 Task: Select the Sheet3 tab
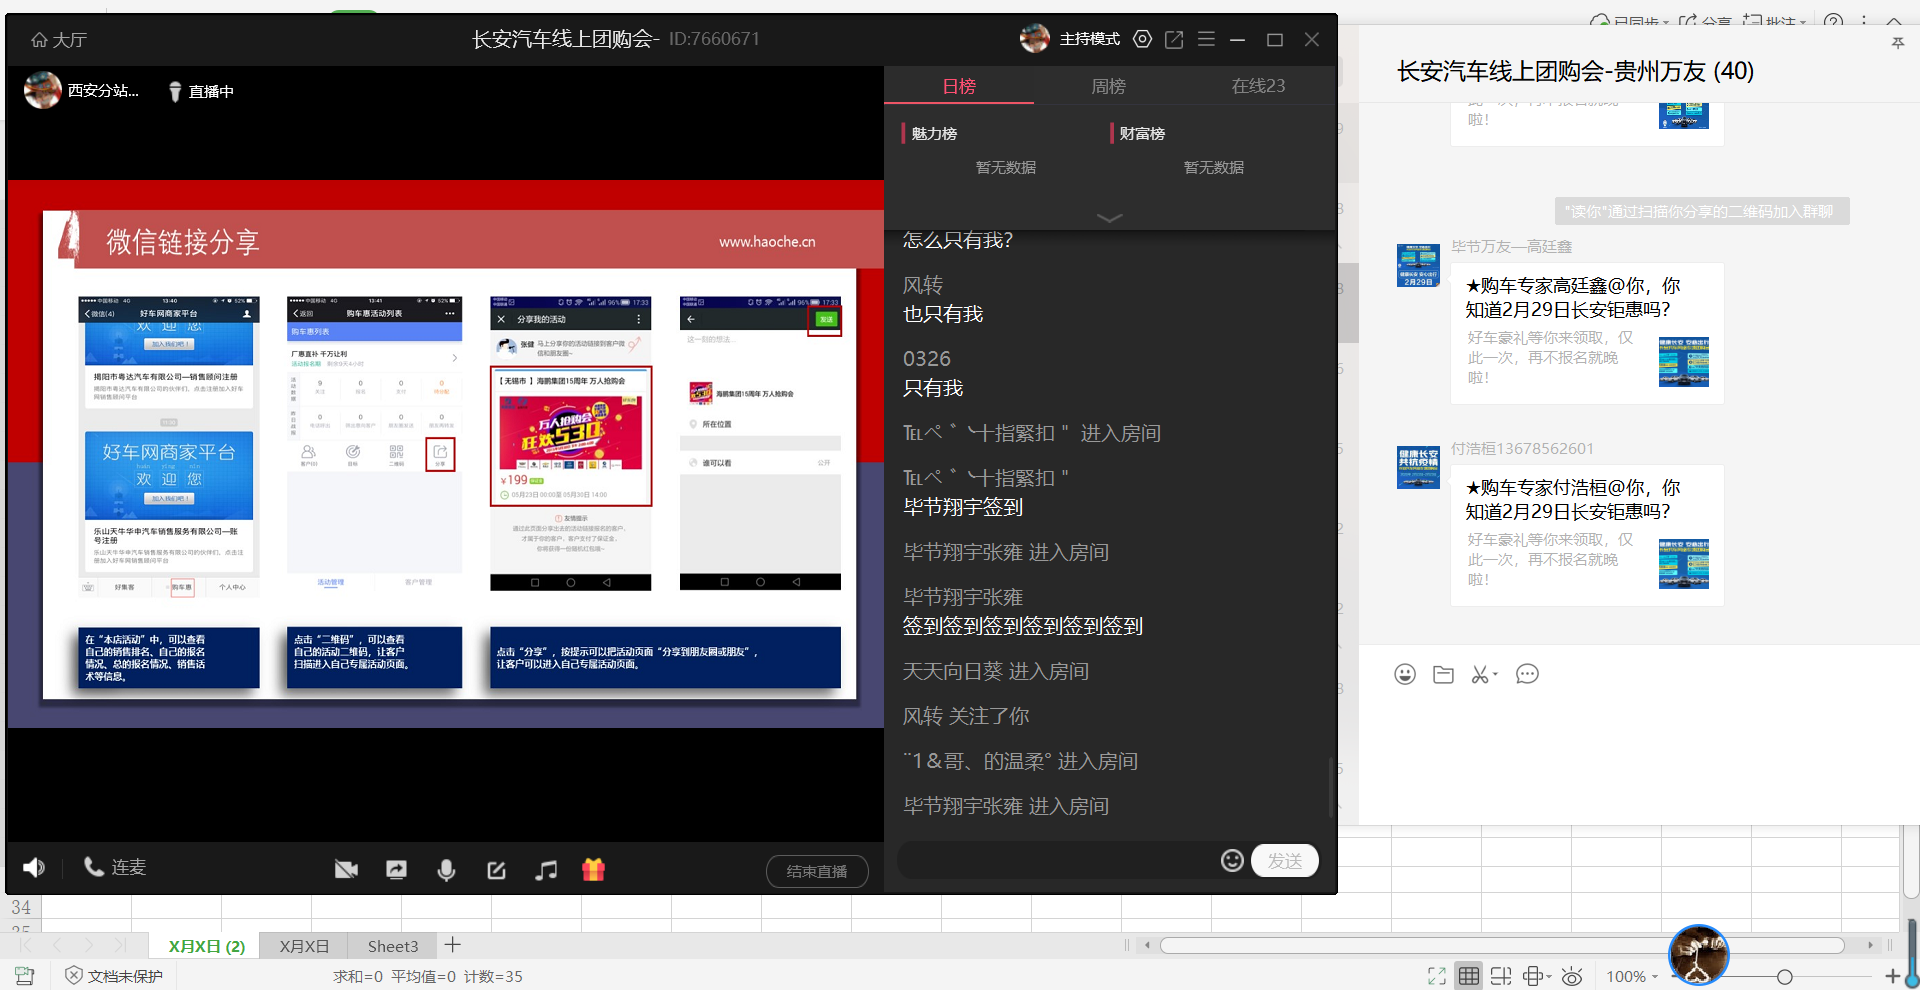(x=393, y=946)
